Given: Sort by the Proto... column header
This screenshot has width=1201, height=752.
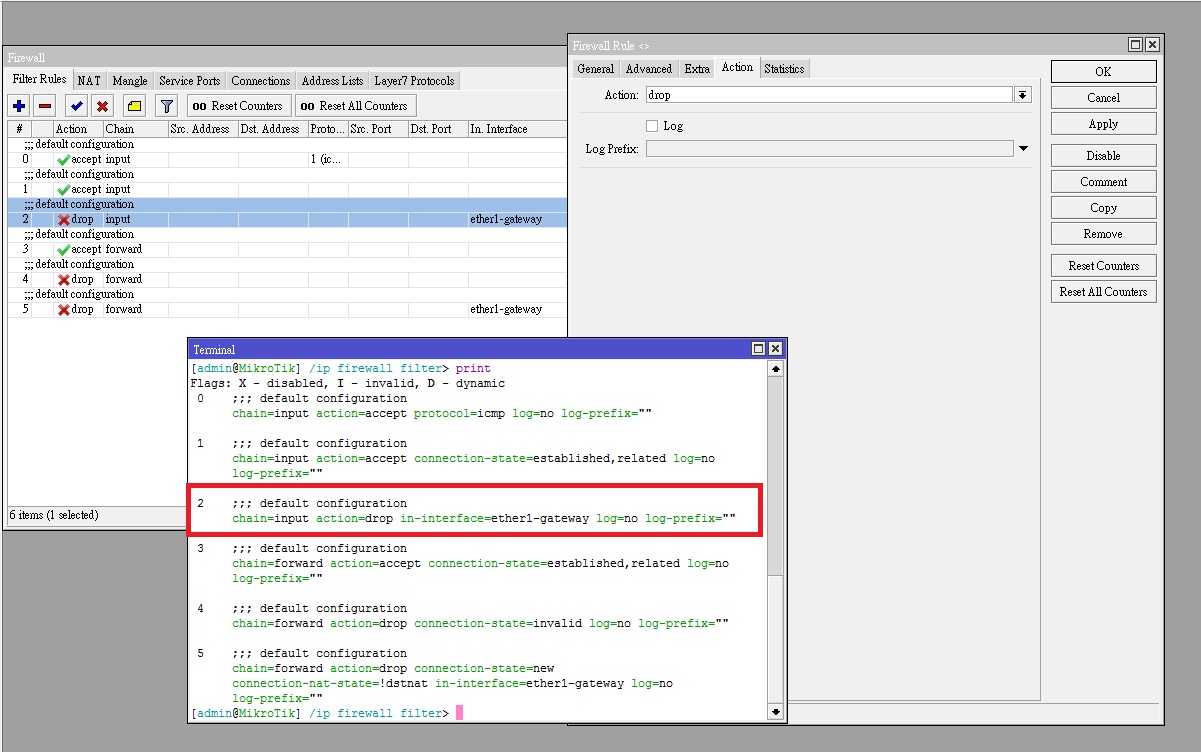Looking at the screenshot, I should [x=327, y=129].
